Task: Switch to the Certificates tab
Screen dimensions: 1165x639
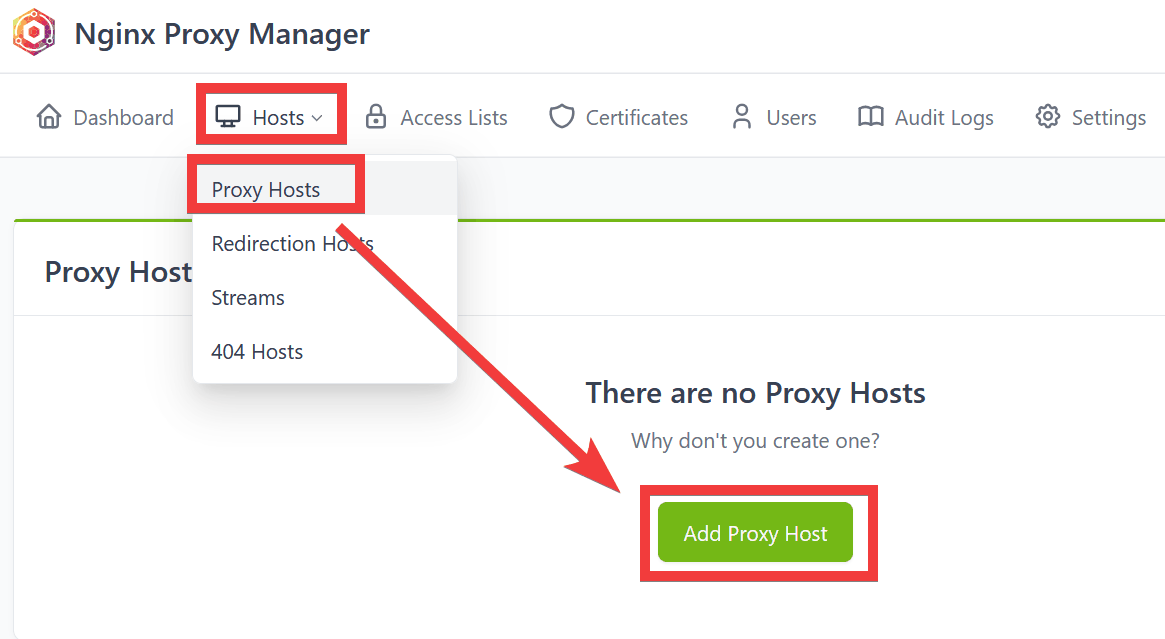Action: click(x=637, y=118)
